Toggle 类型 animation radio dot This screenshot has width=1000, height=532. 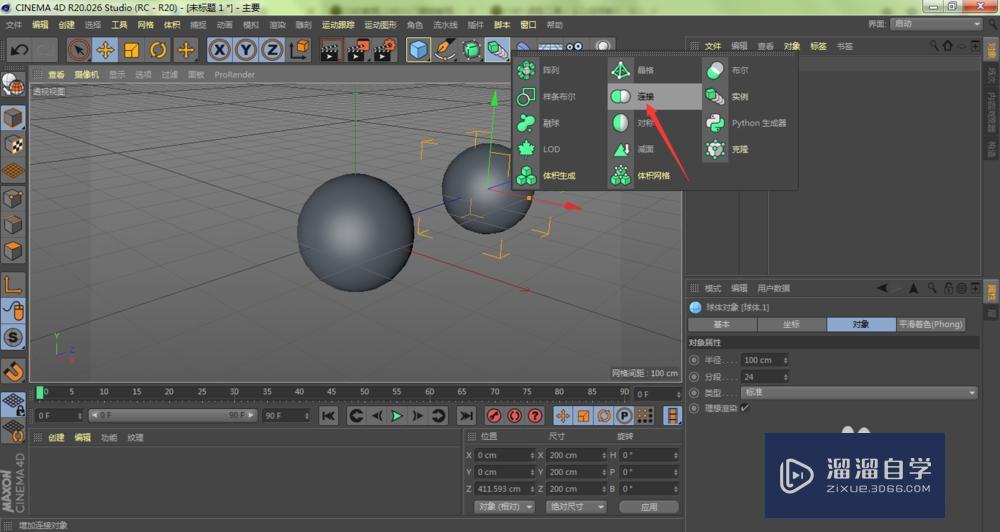695,392
